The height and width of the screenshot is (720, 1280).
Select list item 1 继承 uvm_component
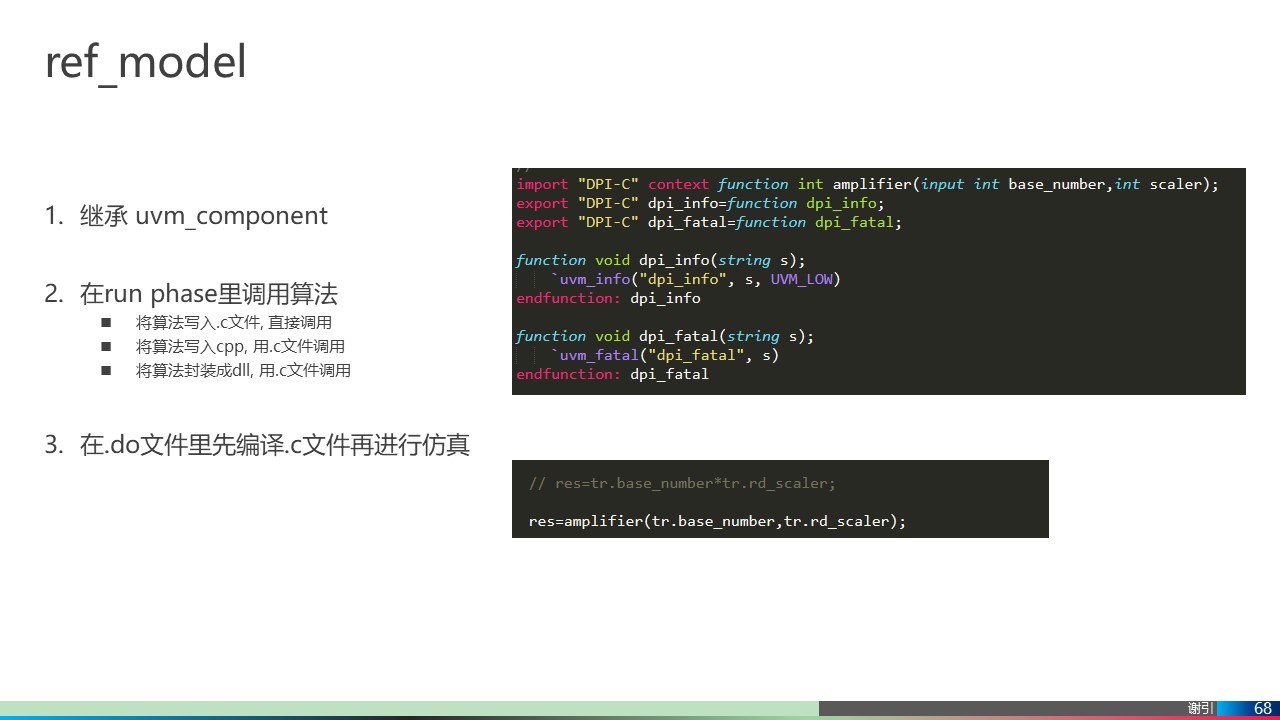pyautogui.click(x=203, y=215)
